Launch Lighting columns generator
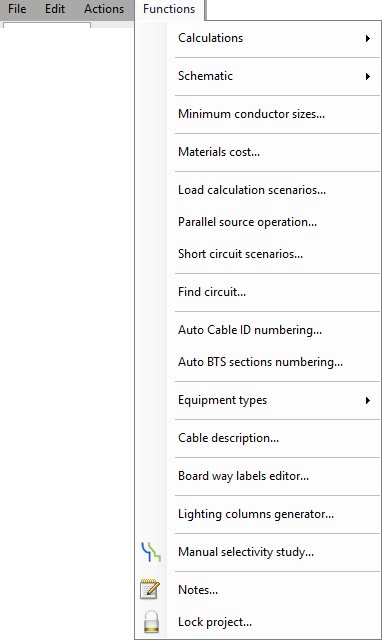This screenshot has width=382, height=640. point(256,514)
